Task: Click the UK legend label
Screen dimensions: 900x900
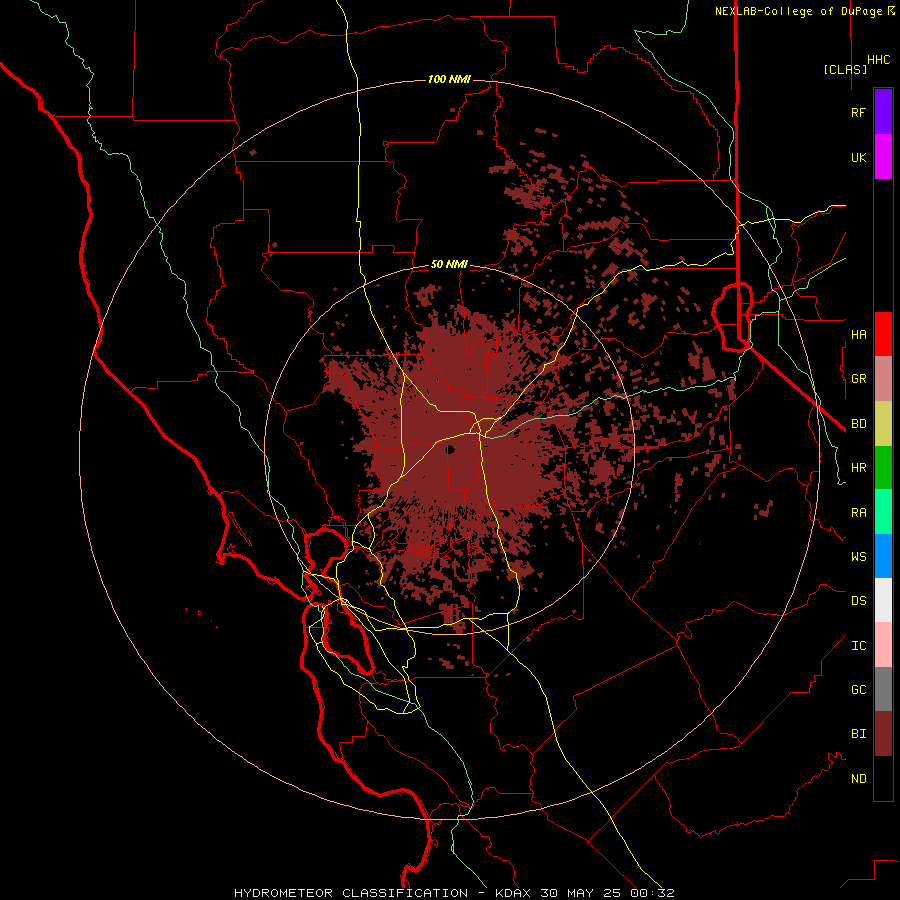Action: (x=858, y=157)
